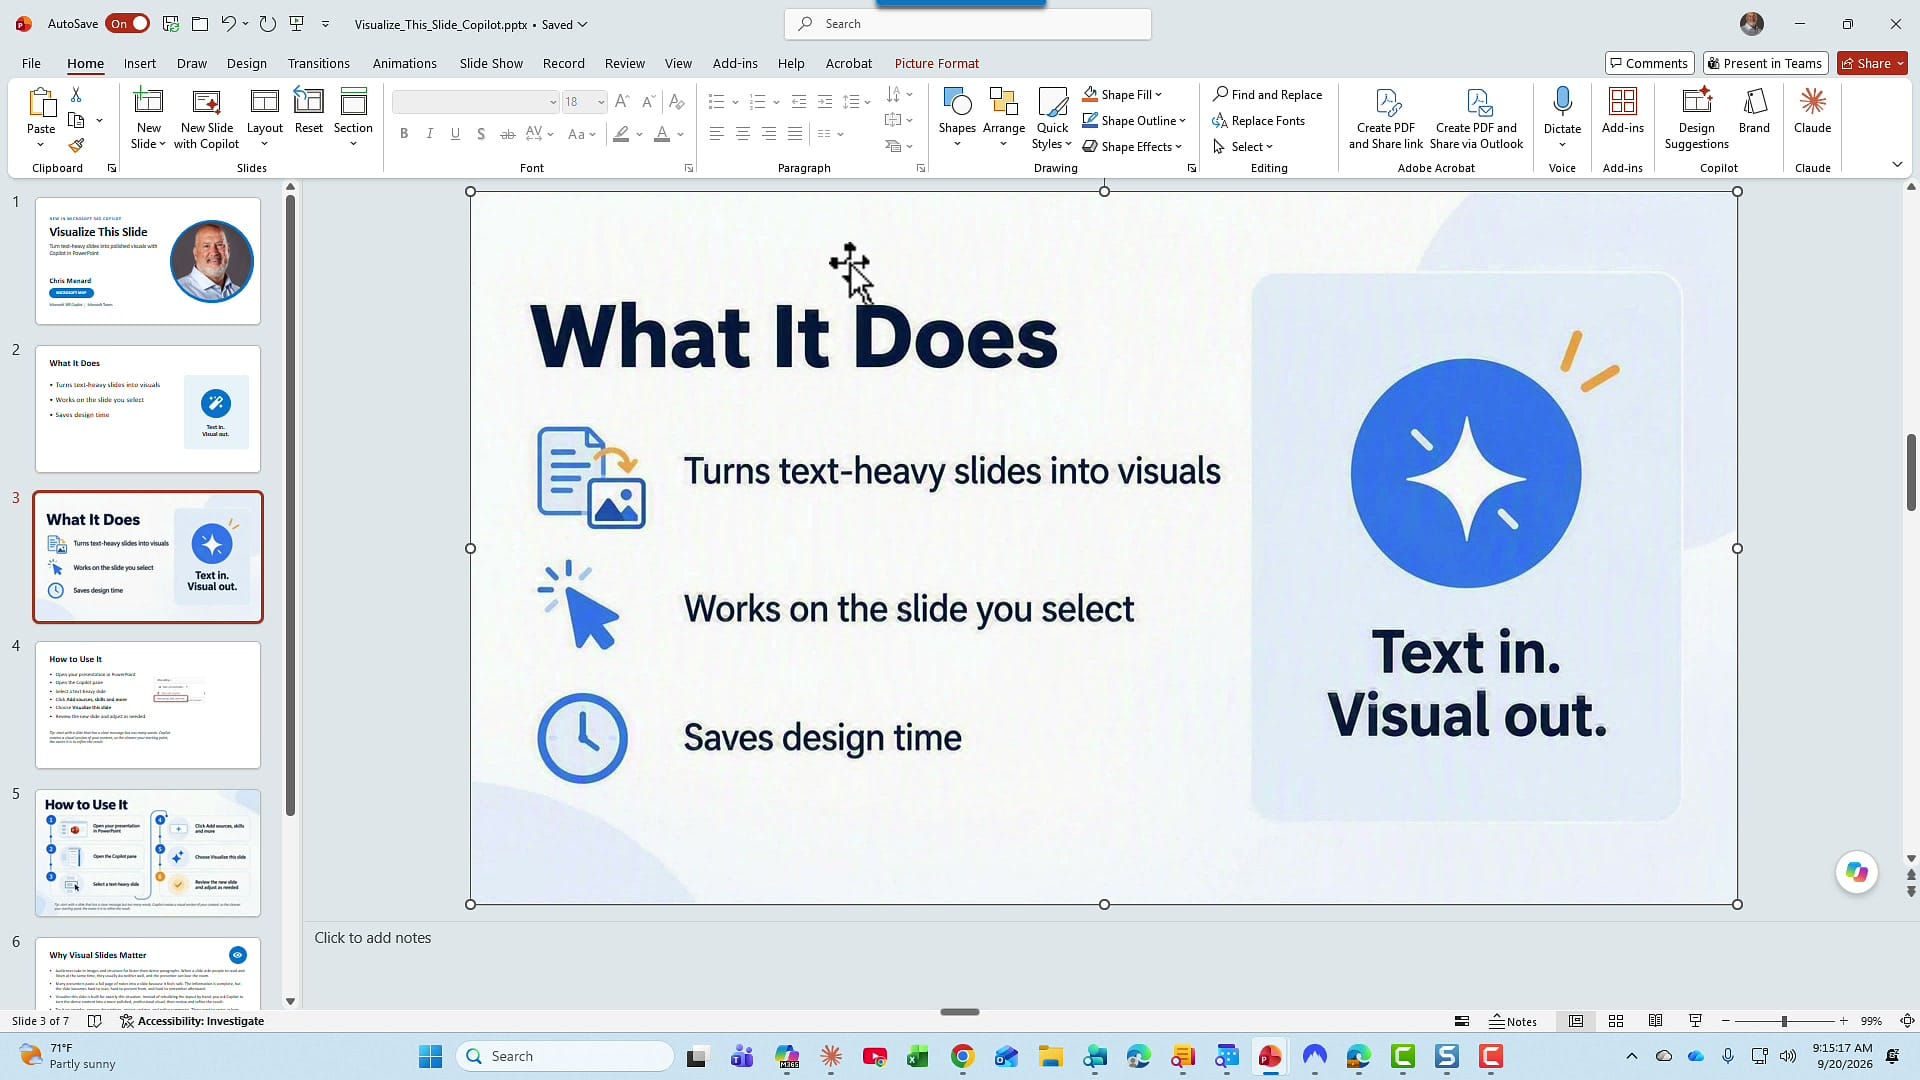Open the Font Color swatch button
1920x1080 pixels.
click(x=662, y=134)
